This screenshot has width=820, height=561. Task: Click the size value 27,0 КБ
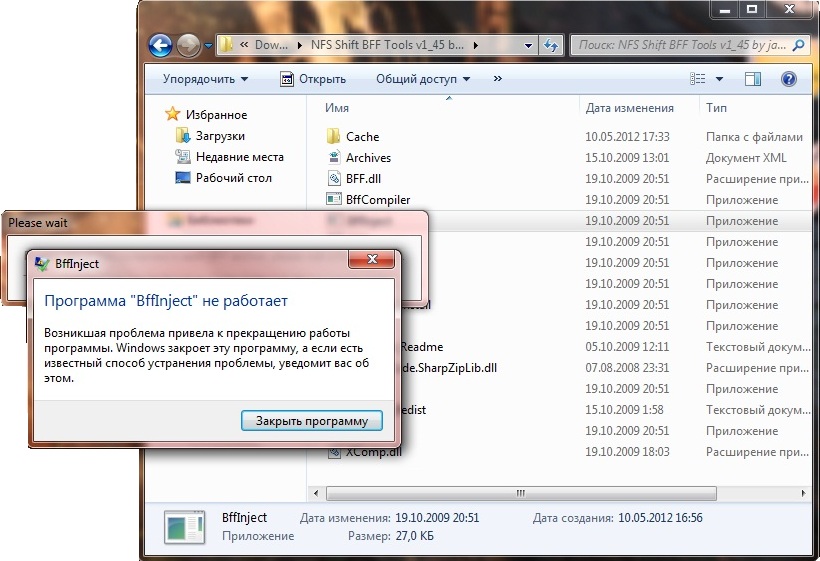[415, 535]
